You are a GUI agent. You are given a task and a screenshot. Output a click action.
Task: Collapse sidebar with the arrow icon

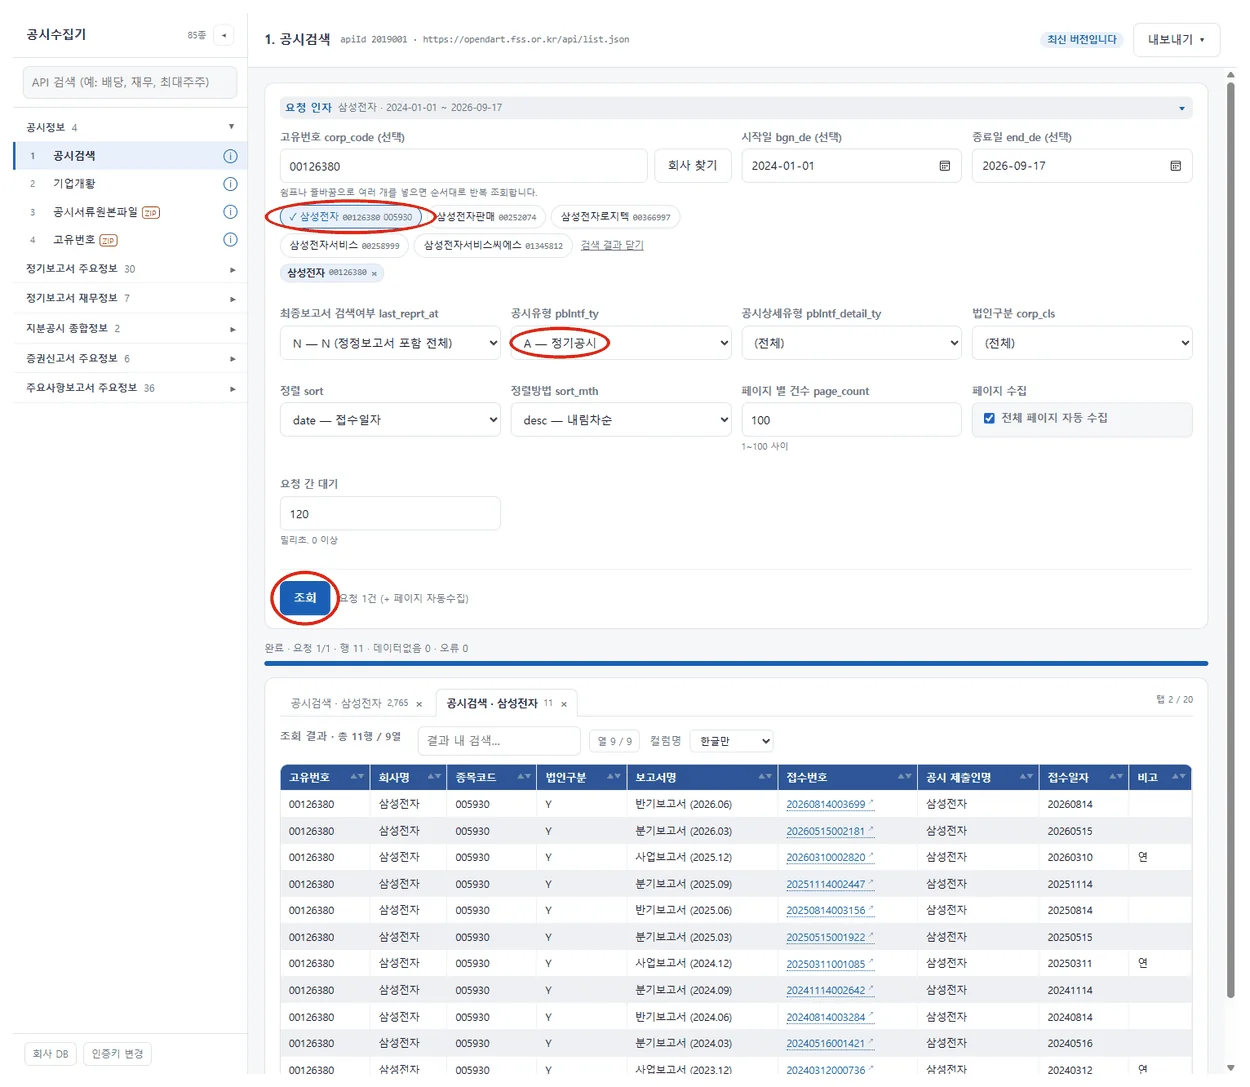tap(224, 35)
